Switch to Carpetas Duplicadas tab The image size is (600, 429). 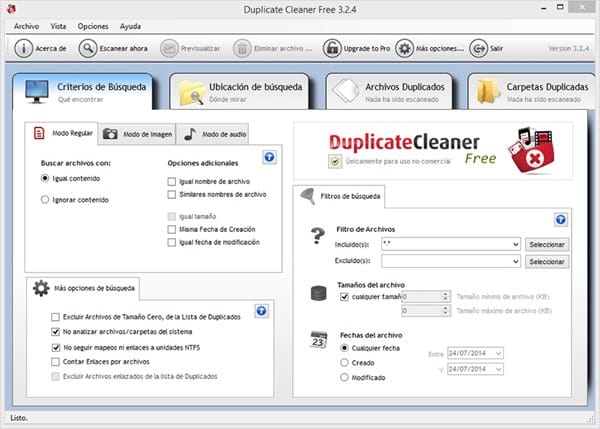531,91
